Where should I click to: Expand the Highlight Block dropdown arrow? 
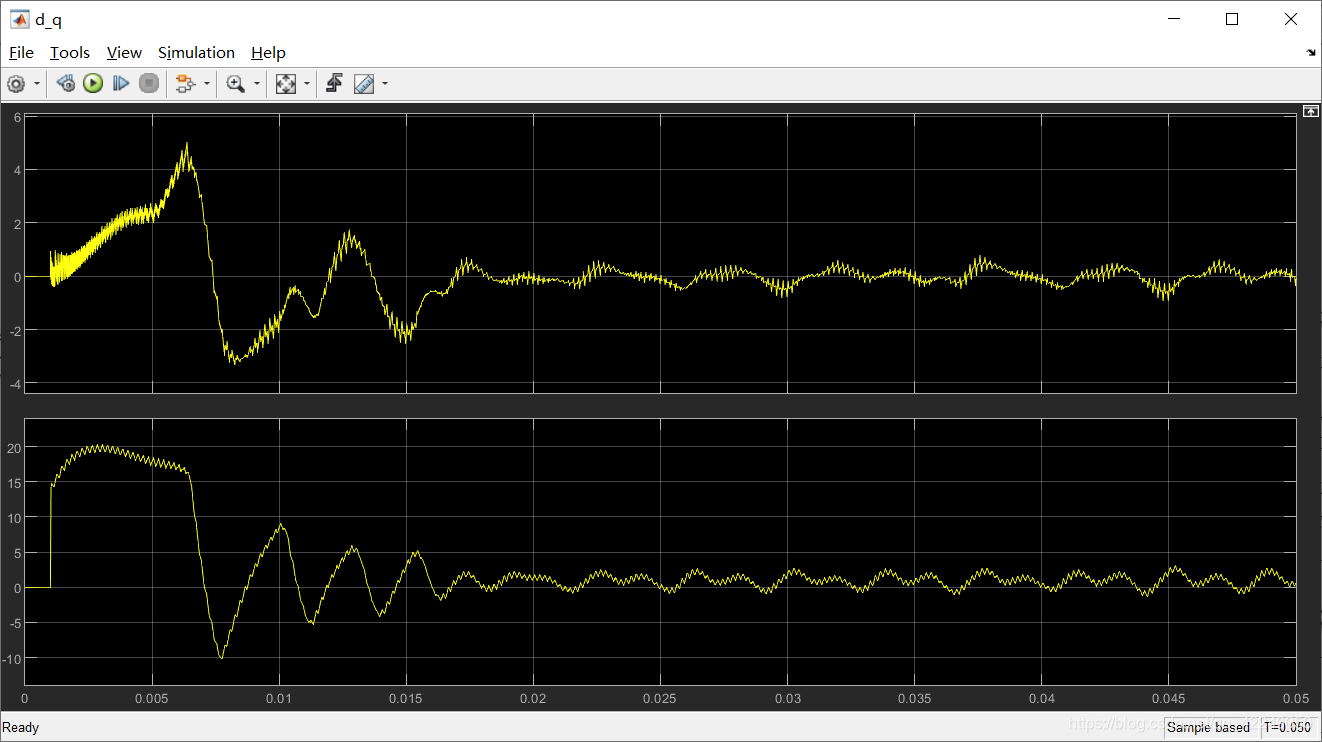click(207, 84)
